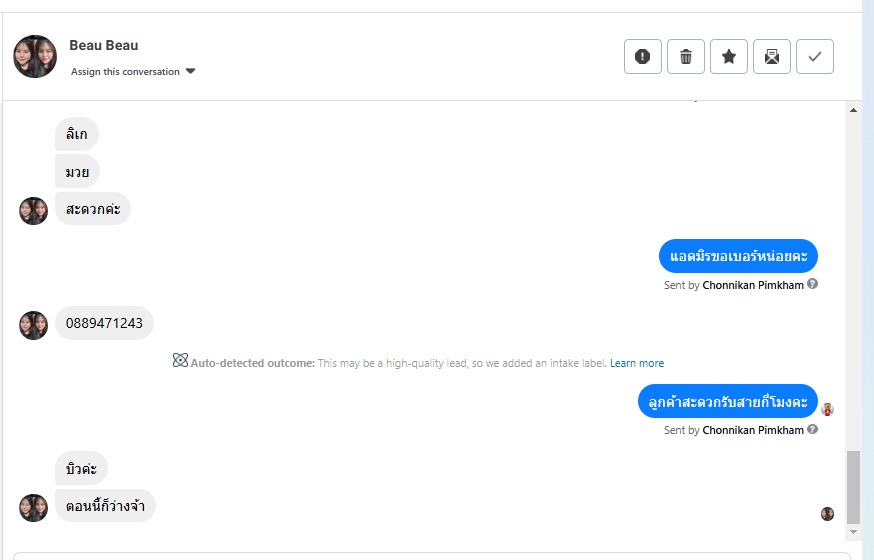This screenshot has width=874, height=560.
Task: Click Beau Beau profile picture in header
Action: click(35, 56)
